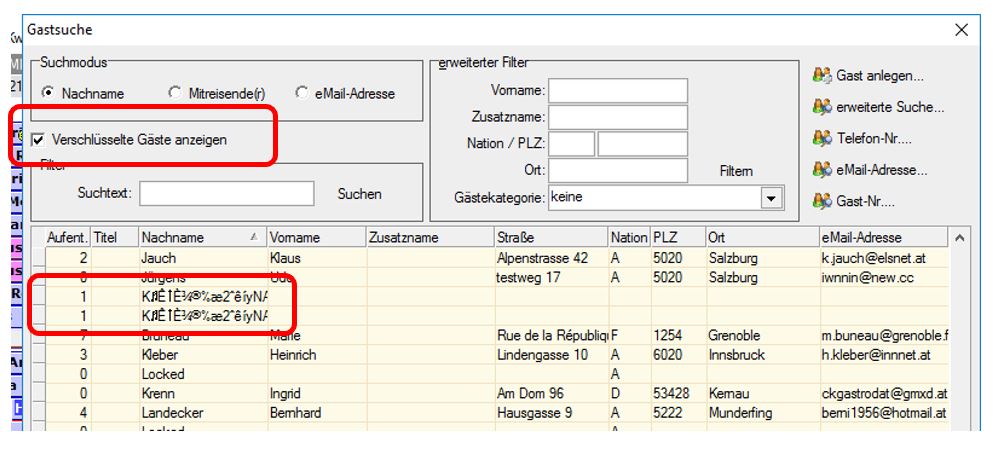The image size is (1000, 469).
Task: Click the Ort column header
Action: (x=762, y=237)
